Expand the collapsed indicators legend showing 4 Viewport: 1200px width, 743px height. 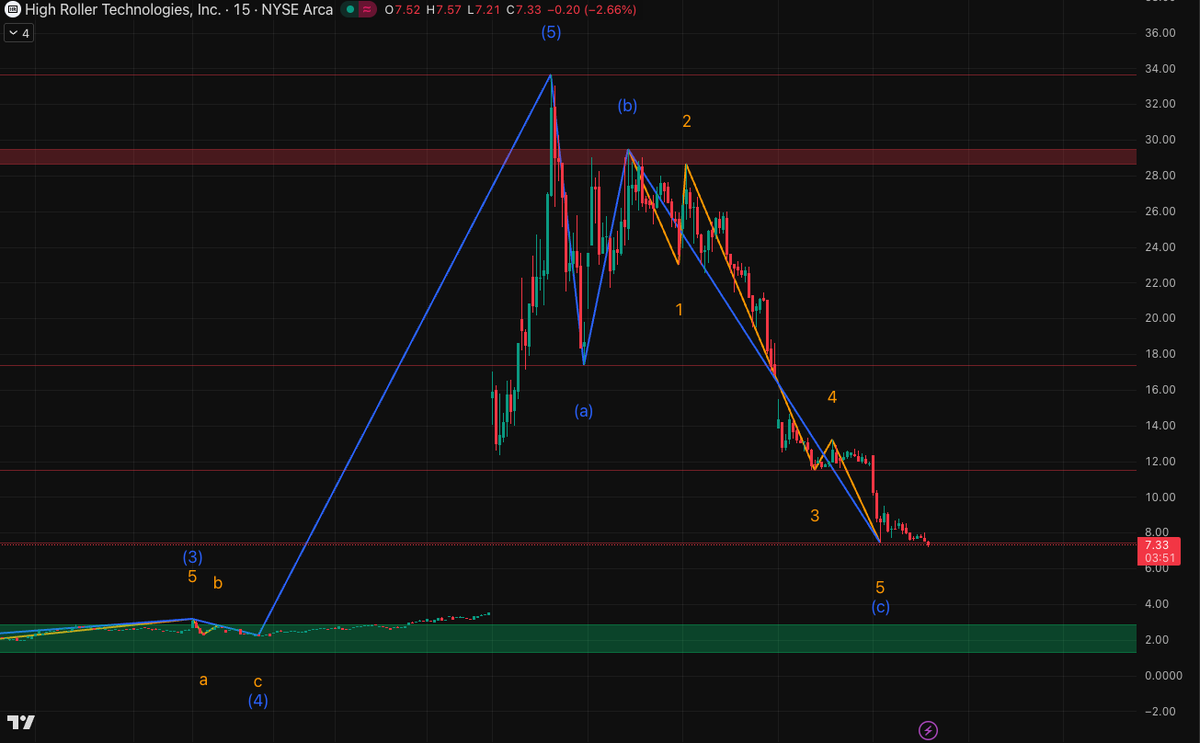click(19, 33)
